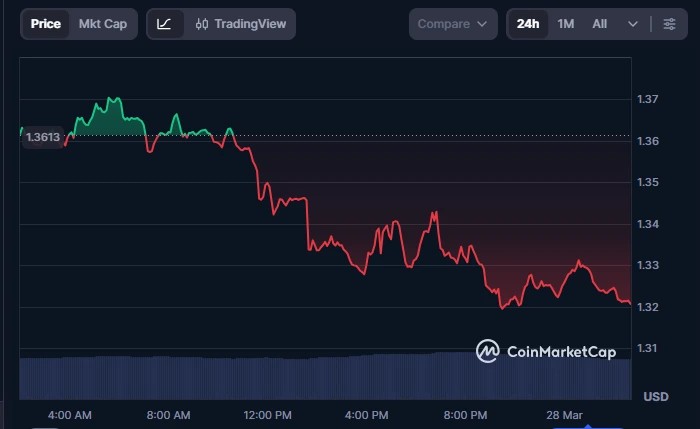Select the 24h time range

click(x=528, y=24)
